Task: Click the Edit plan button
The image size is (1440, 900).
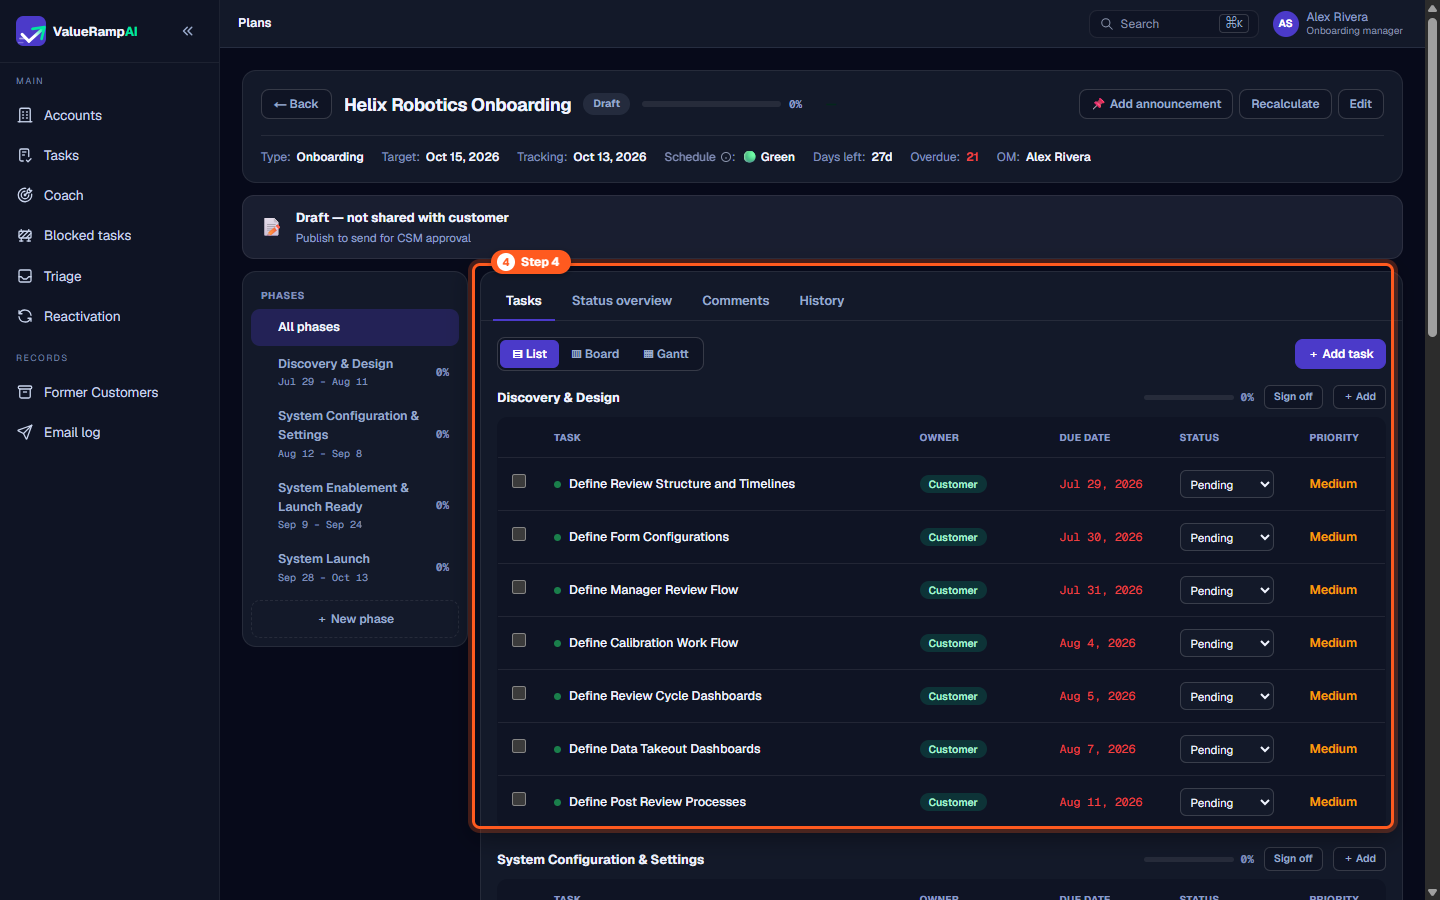Action: click(1360, 104)
